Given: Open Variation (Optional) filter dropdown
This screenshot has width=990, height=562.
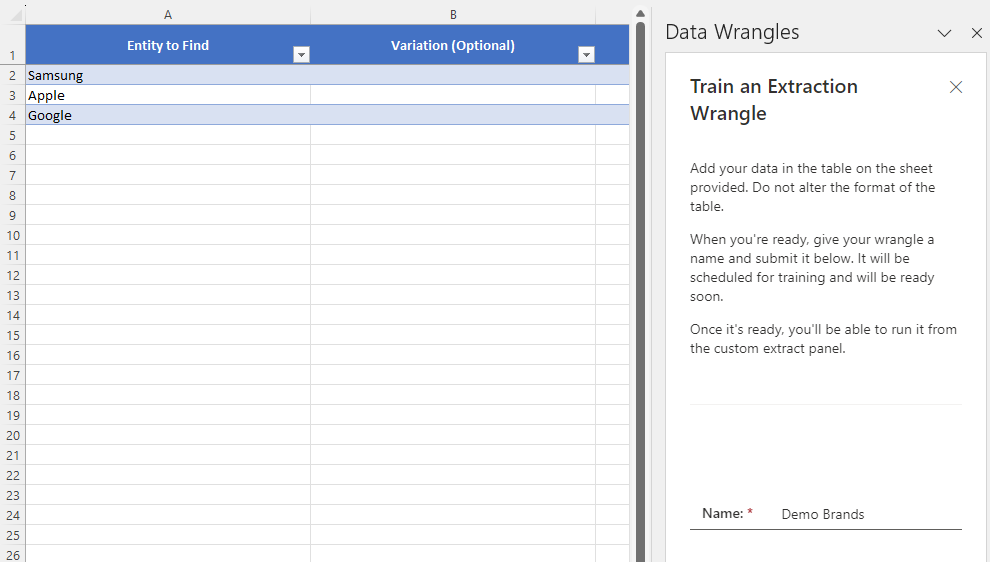Looking at the screenshot, I should pyautogui.click(x=587, y=55).
